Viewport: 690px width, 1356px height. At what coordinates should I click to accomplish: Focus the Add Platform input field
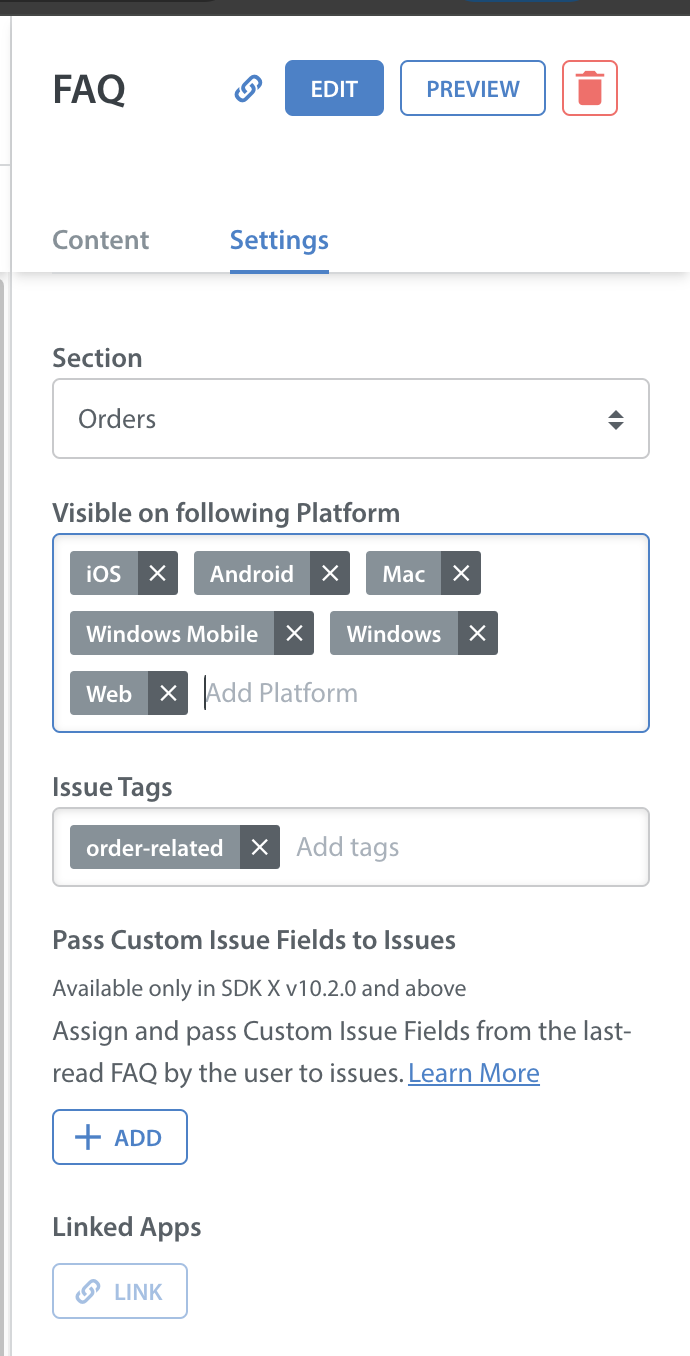click(x=420, y=693)
